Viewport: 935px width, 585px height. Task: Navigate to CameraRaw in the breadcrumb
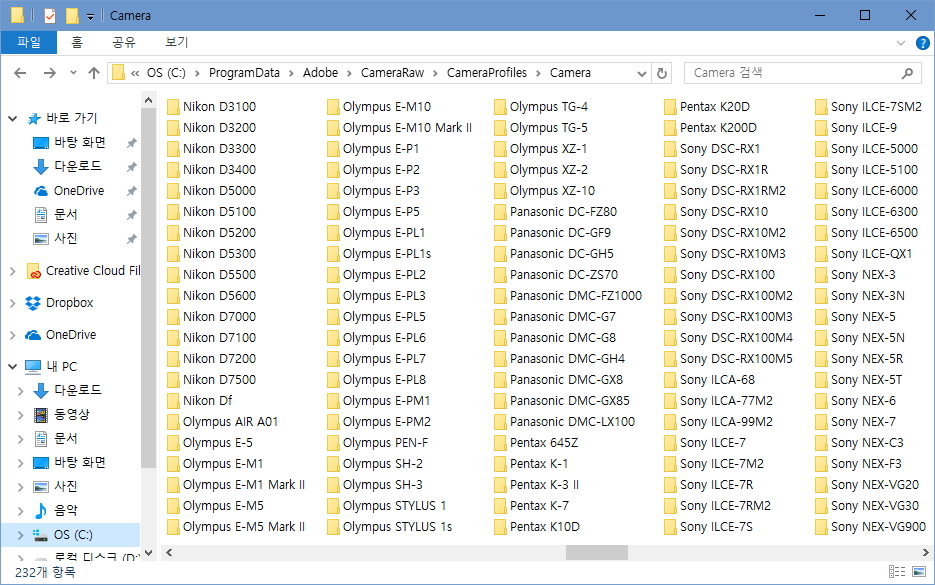point(392,73)
